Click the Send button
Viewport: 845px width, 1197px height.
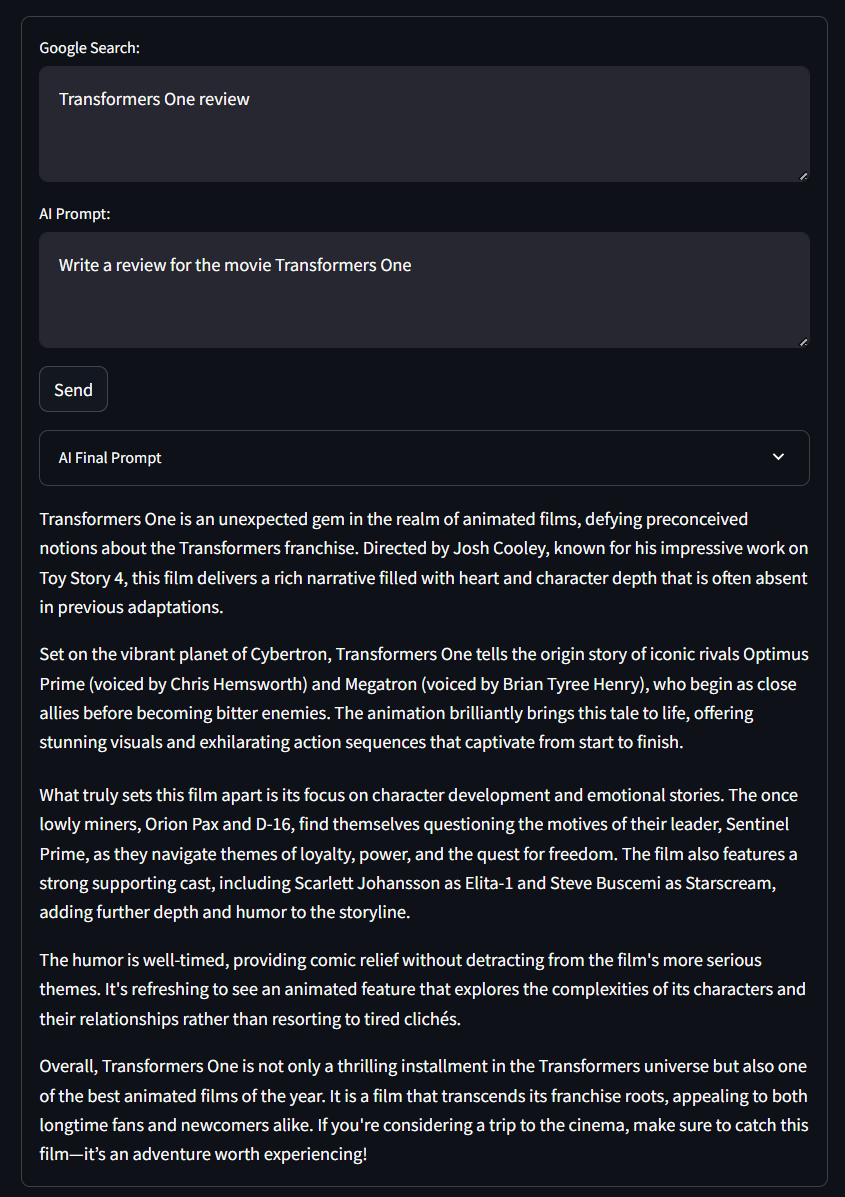tap(73, 390)
